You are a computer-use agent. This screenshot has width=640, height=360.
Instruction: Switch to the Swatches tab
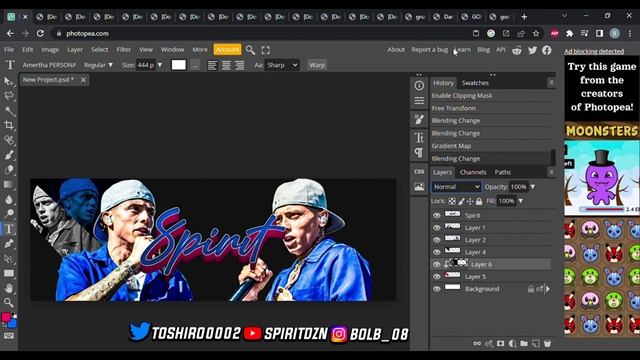[x=475, y=82]
